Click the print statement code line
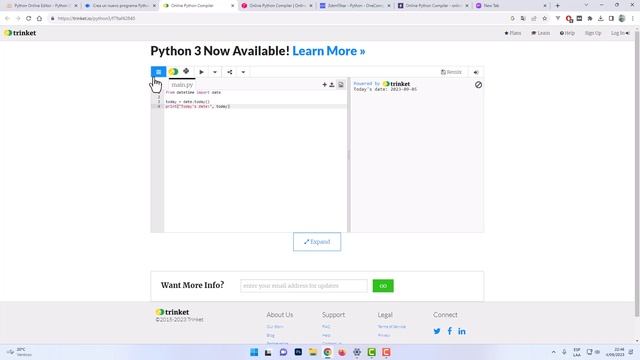 coord(198,107)
